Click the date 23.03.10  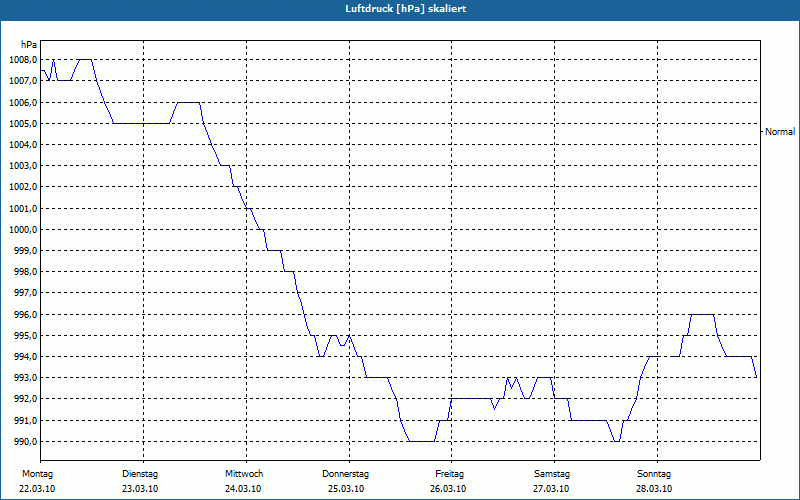pyautogui.click(x=140, y=489)
